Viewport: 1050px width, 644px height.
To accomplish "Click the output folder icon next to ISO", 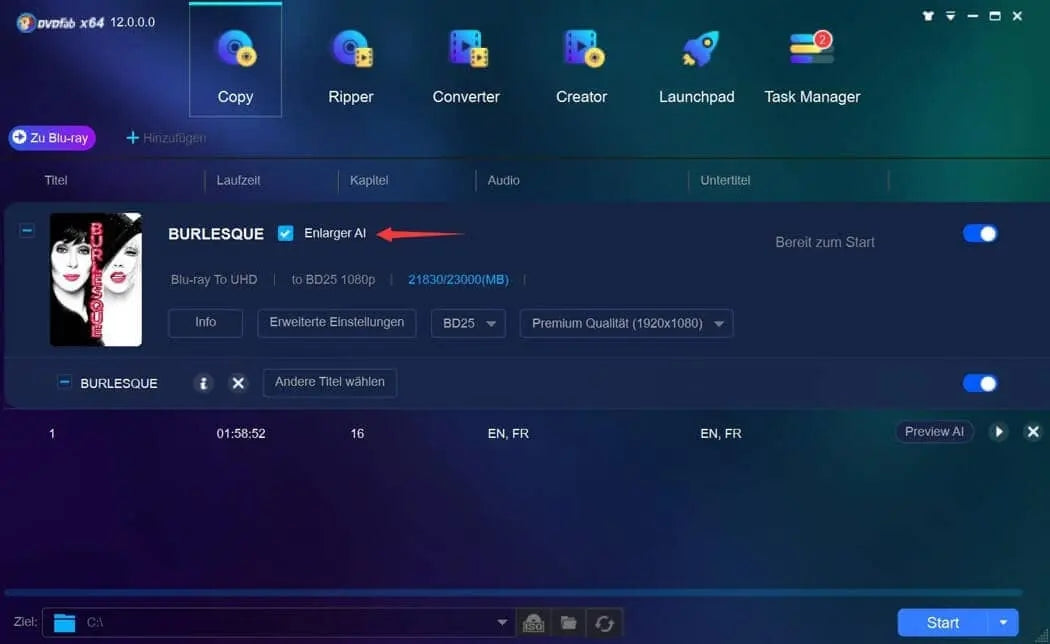I will tap(569, 623).
